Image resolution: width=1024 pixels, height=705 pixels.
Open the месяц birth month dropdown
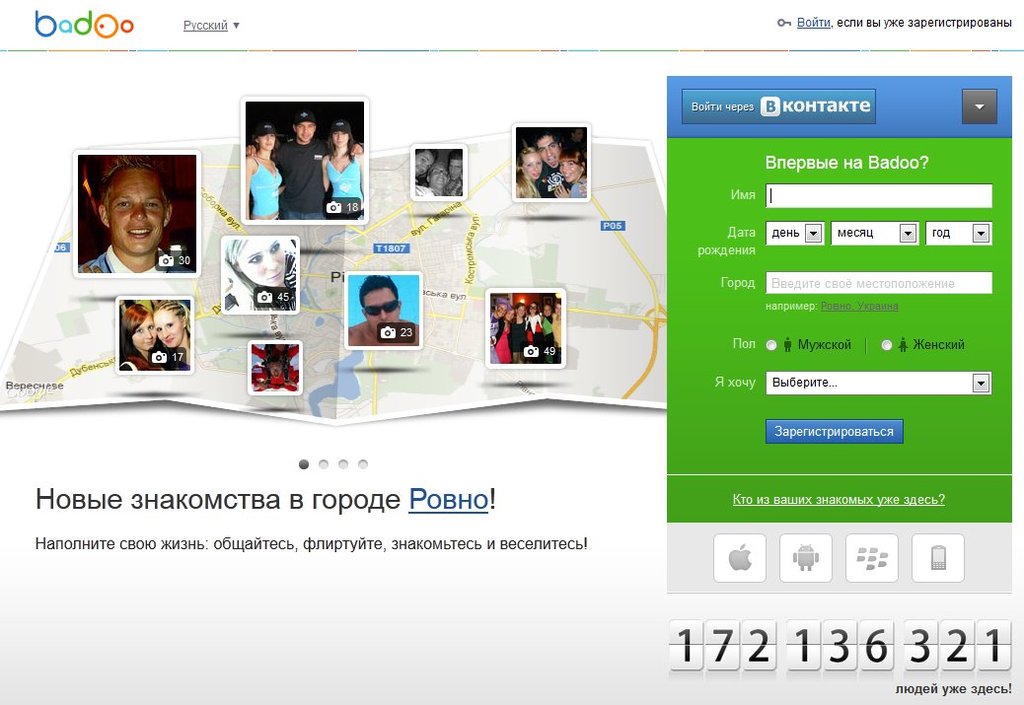[874, 233]
